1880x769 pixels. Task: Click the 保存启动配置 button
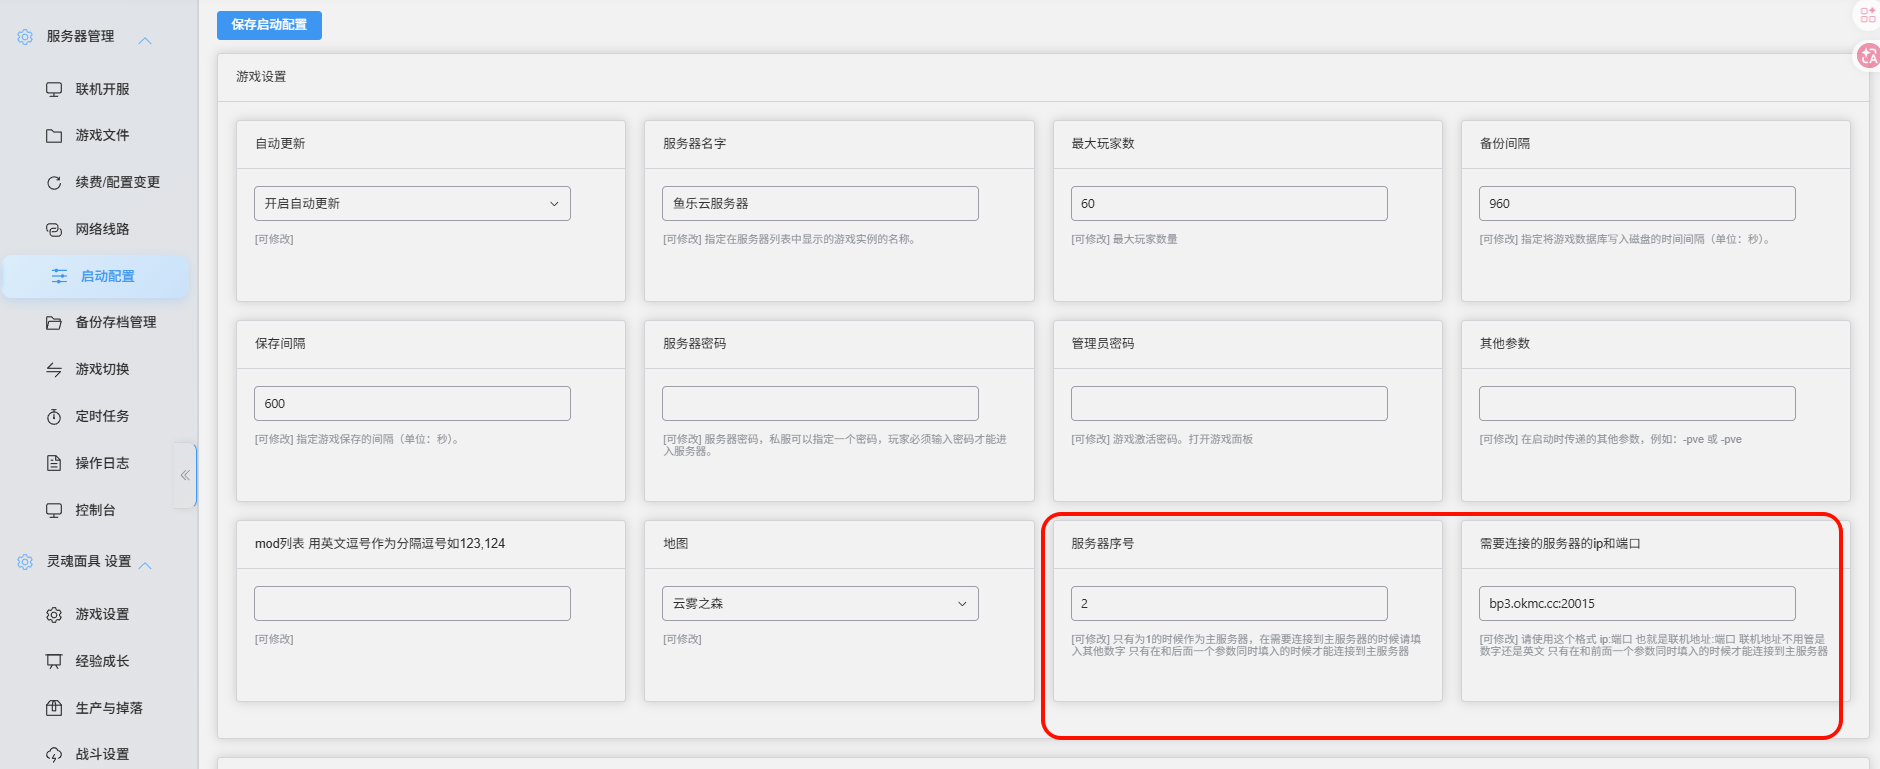(x=269, y=25)
